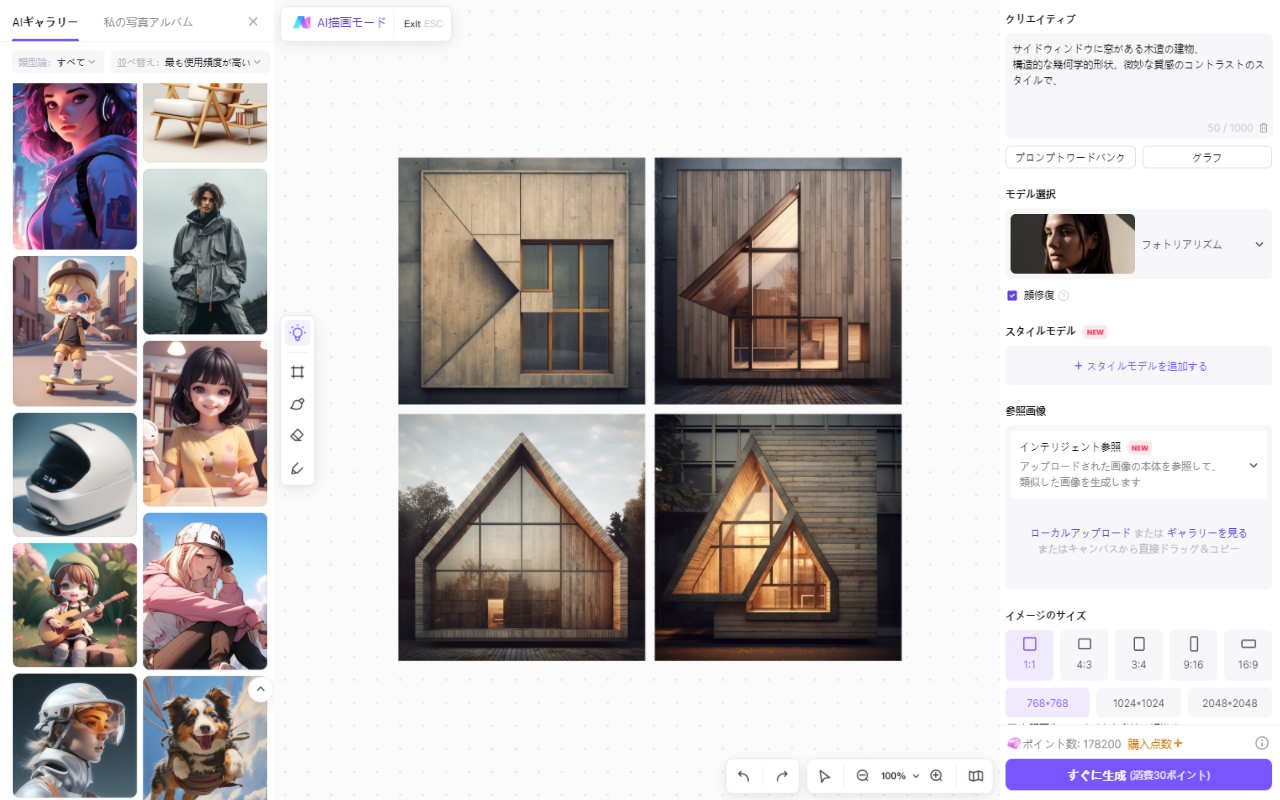
Task: Click the undo arrow icon
Action: [x=743, y=776]
